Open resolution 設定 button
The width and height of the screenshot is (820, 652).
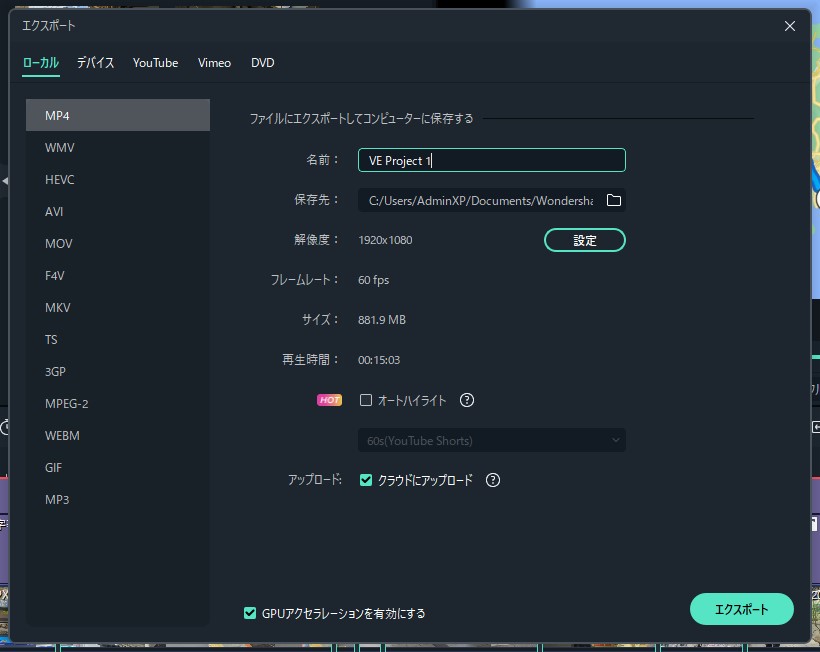click(584, 240)
